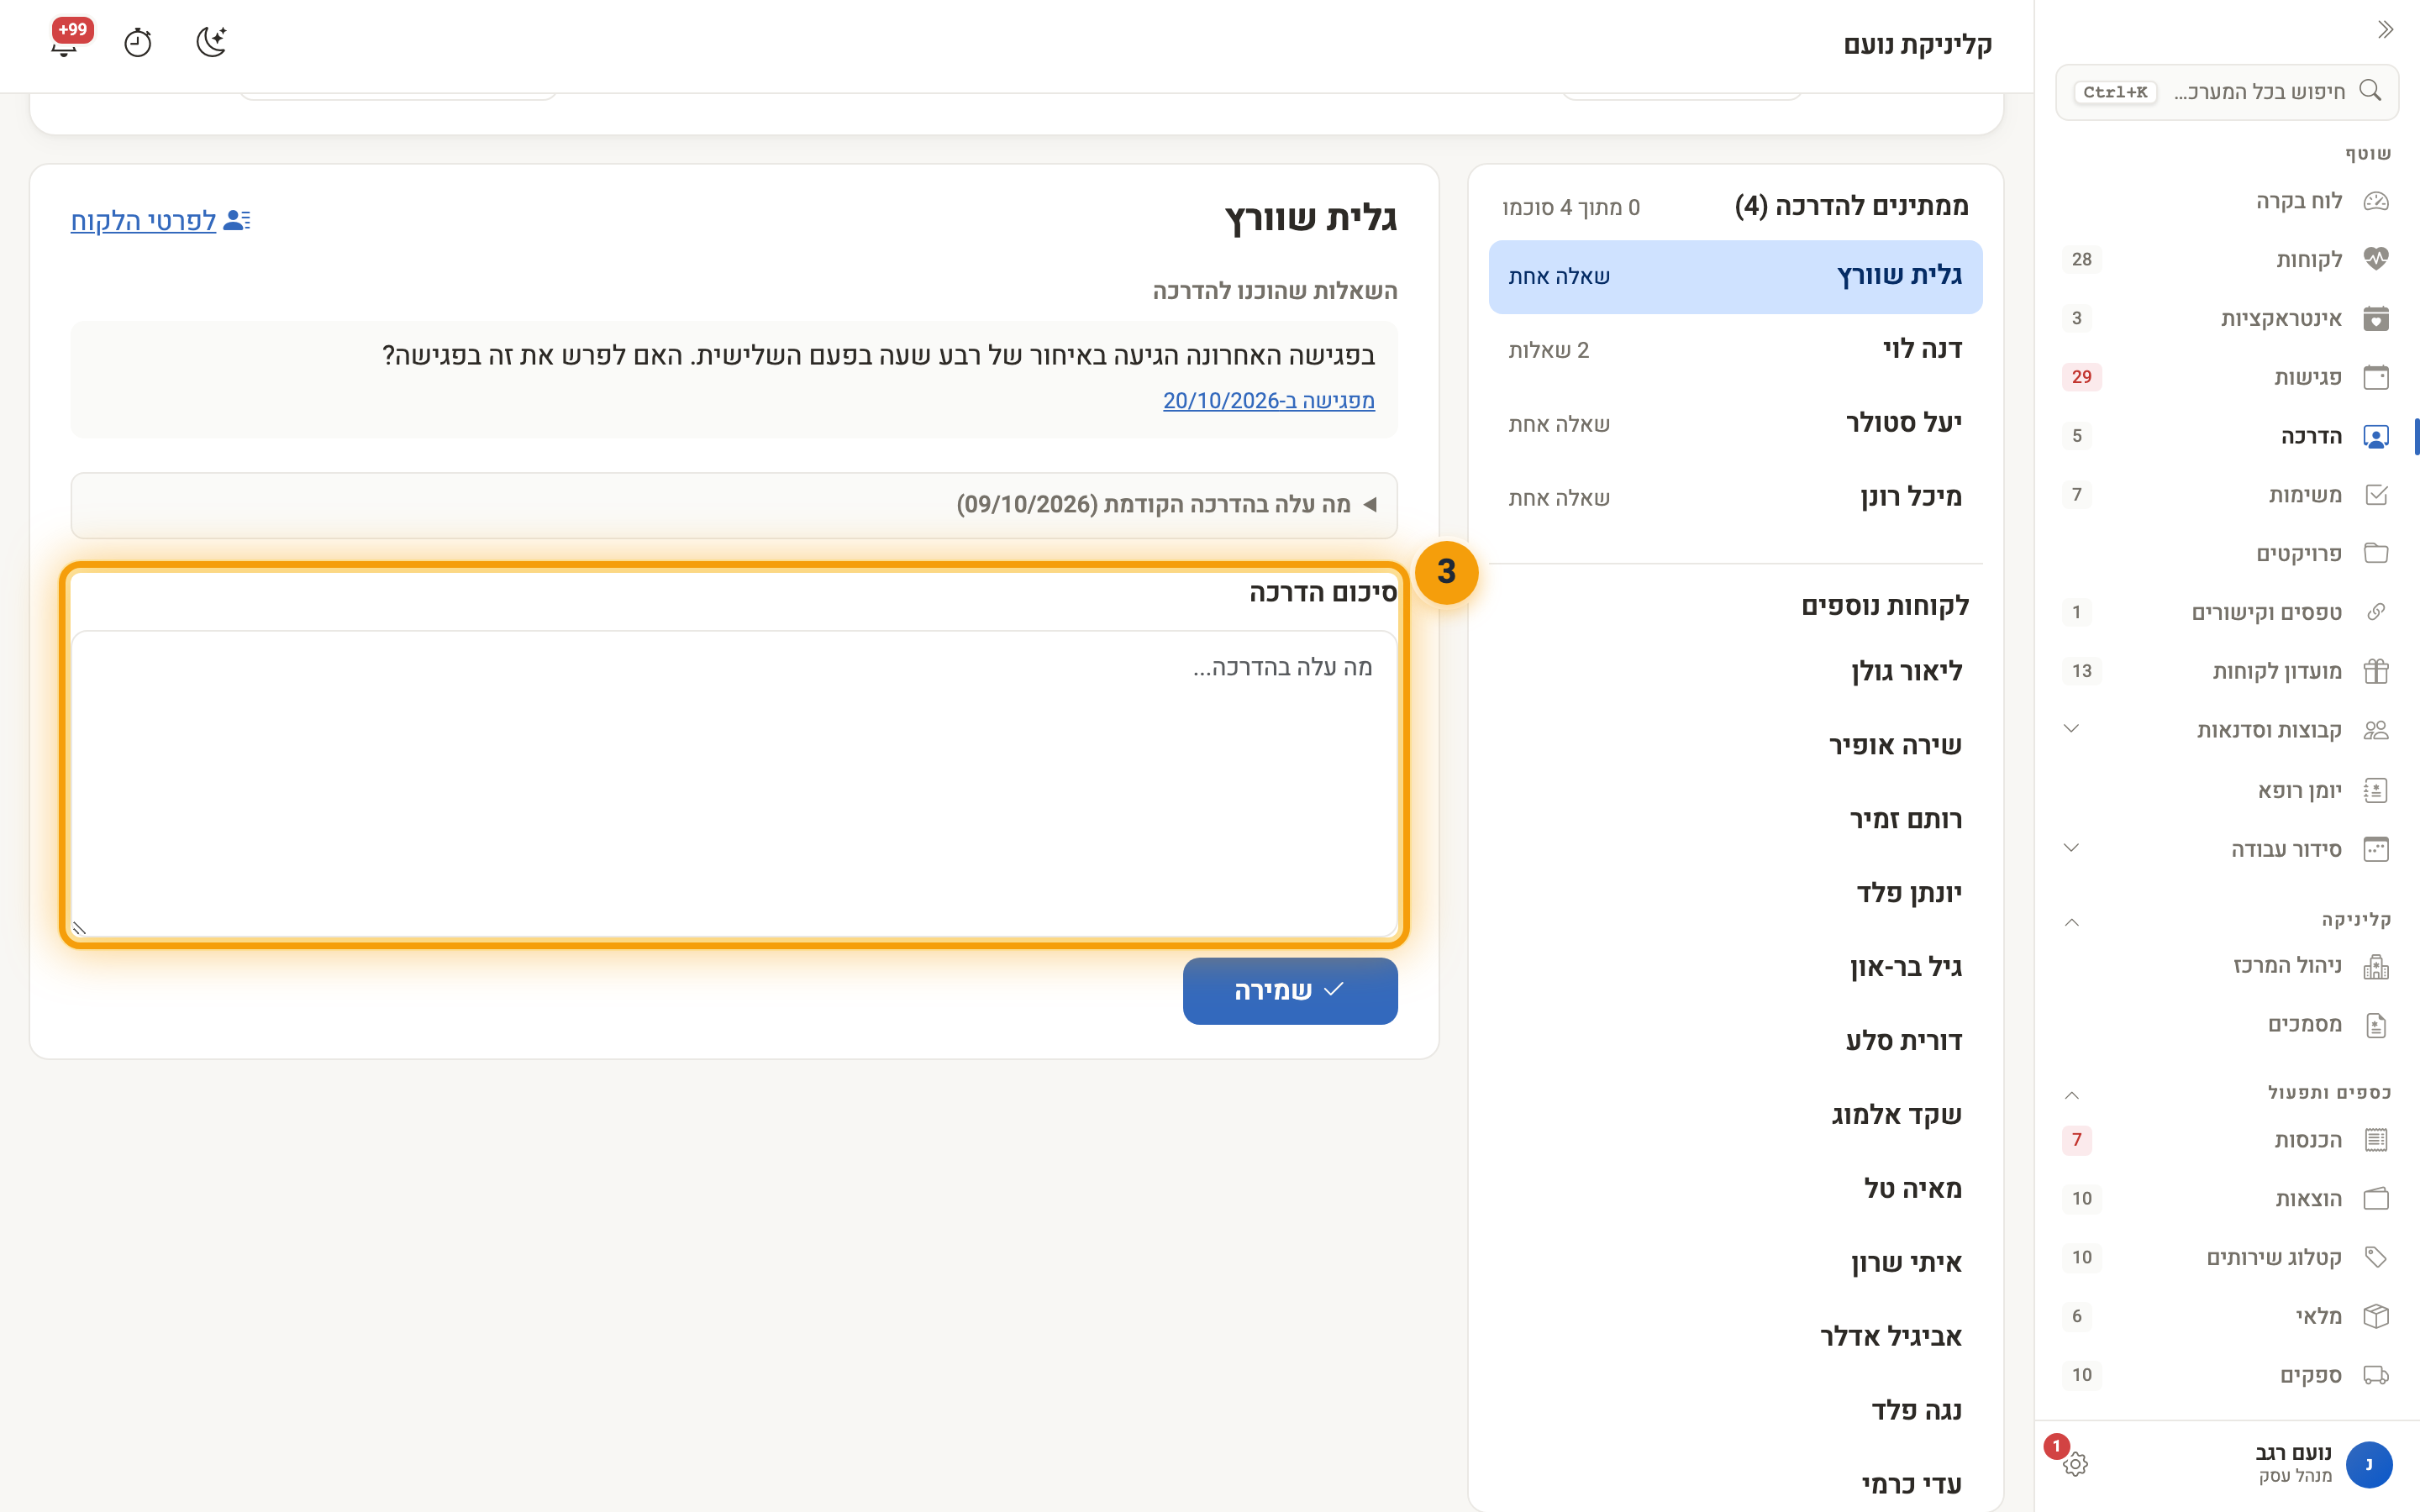Click the user avatar נ
2420x1512 pixels.
[x=2368, y=1464]
